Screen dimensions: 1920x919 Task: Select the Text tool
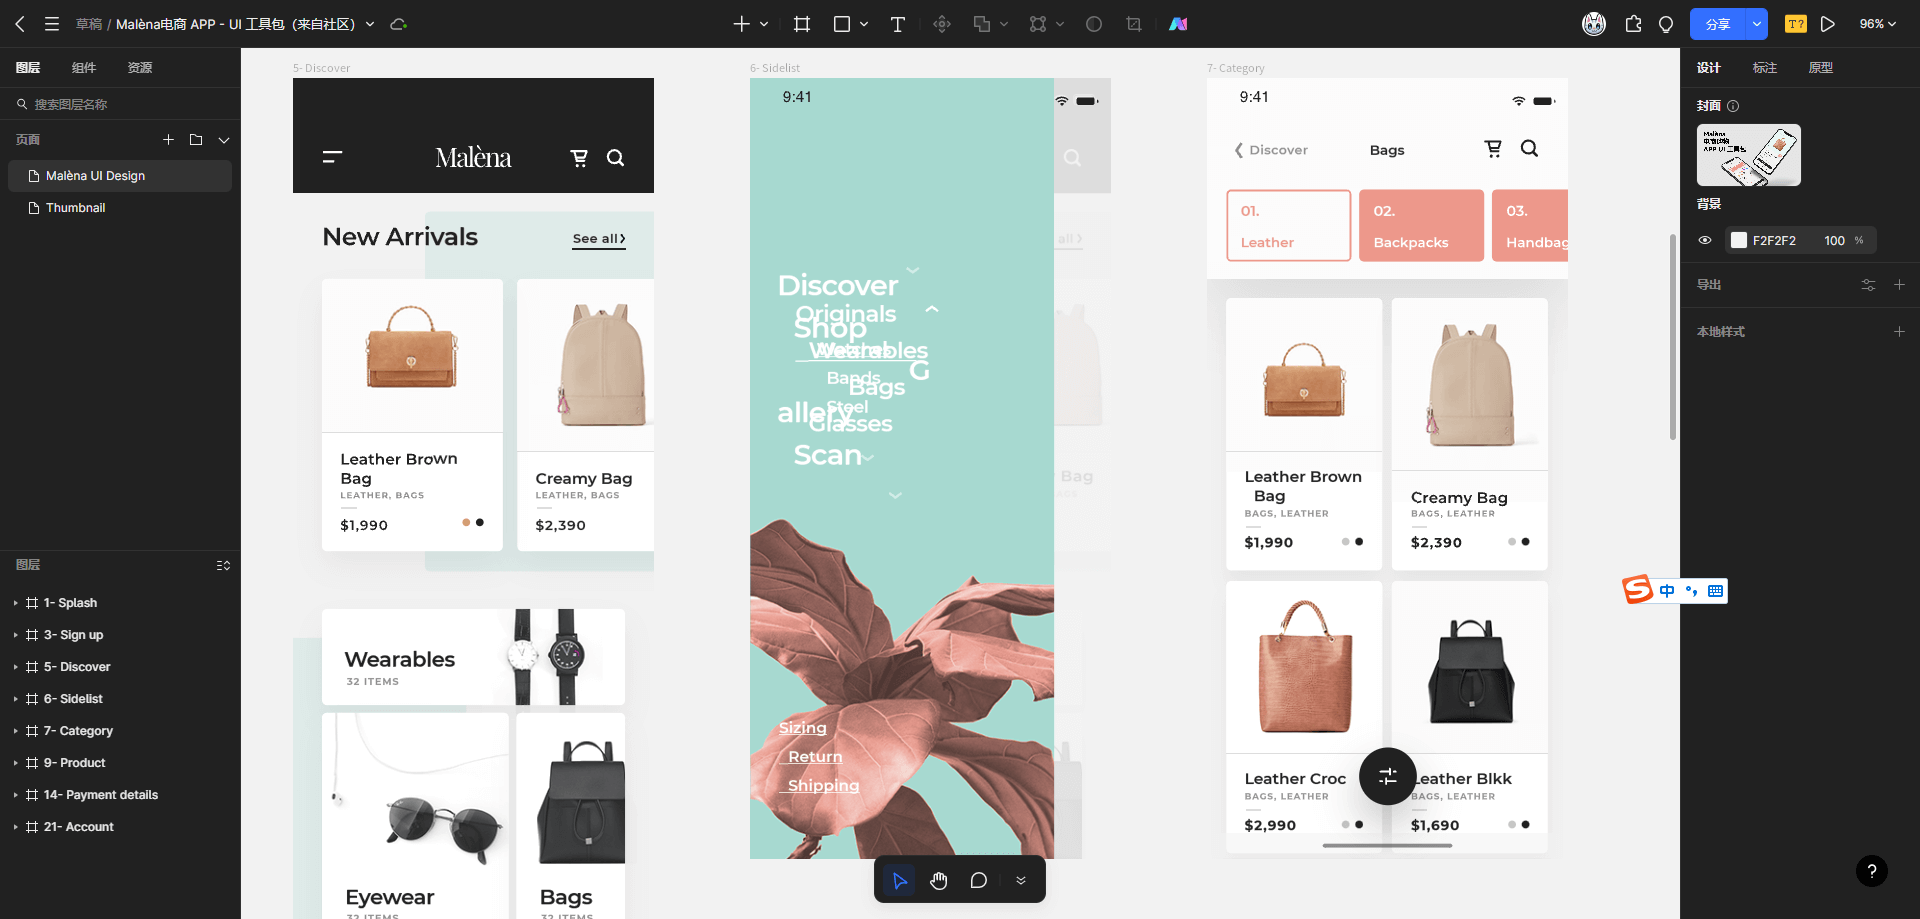pos(898,24)
